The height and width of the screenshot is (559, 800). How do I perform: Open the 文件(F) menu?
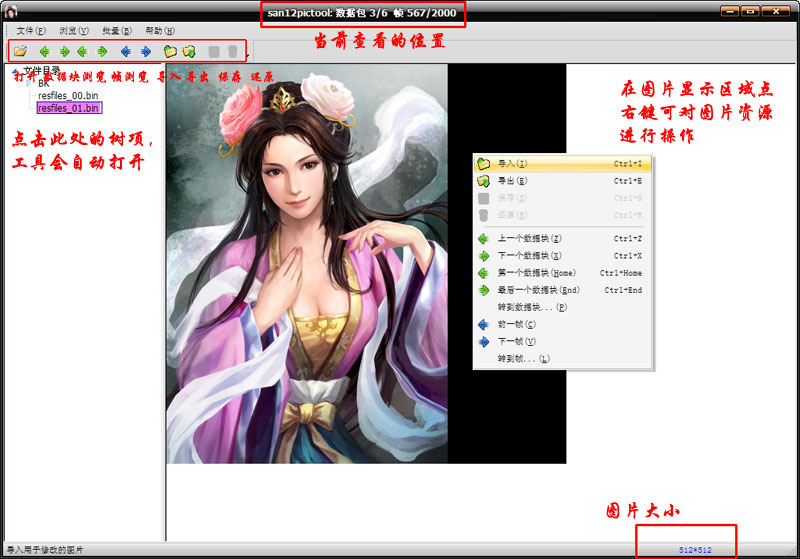click(x=30, y=31)
